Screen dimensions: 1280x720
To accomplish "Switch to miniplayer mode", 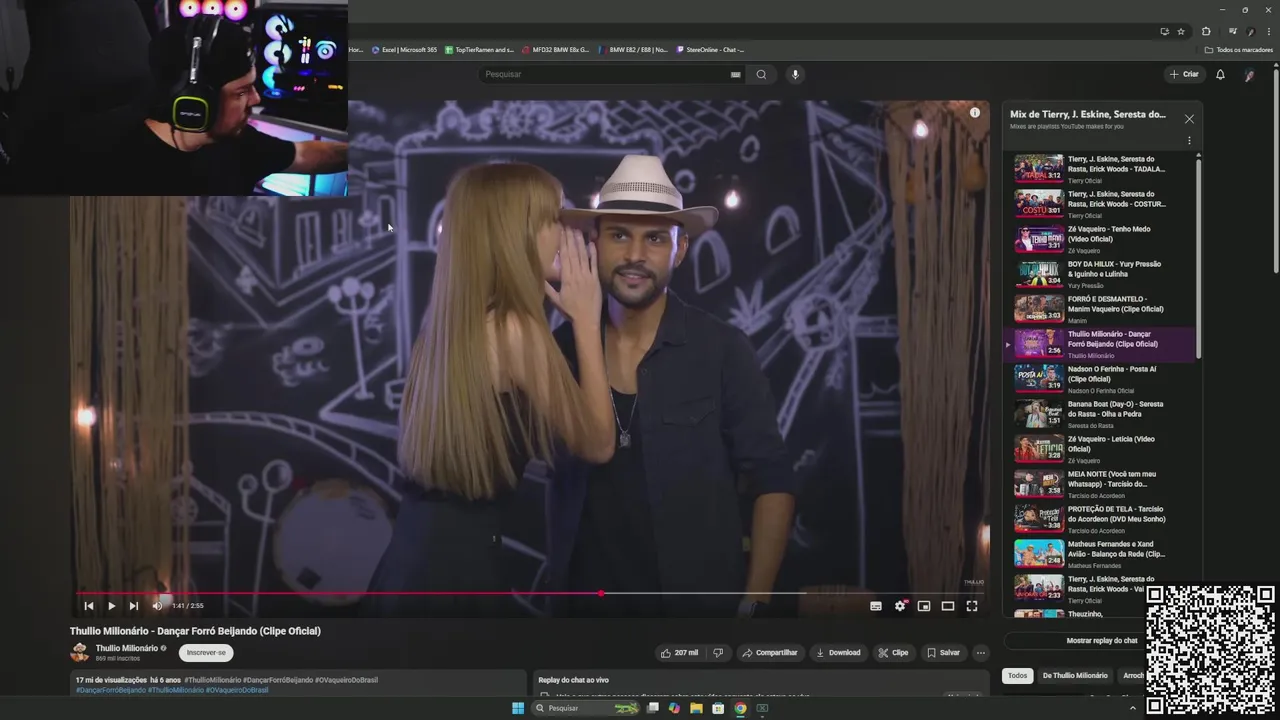I will (924, 606).
